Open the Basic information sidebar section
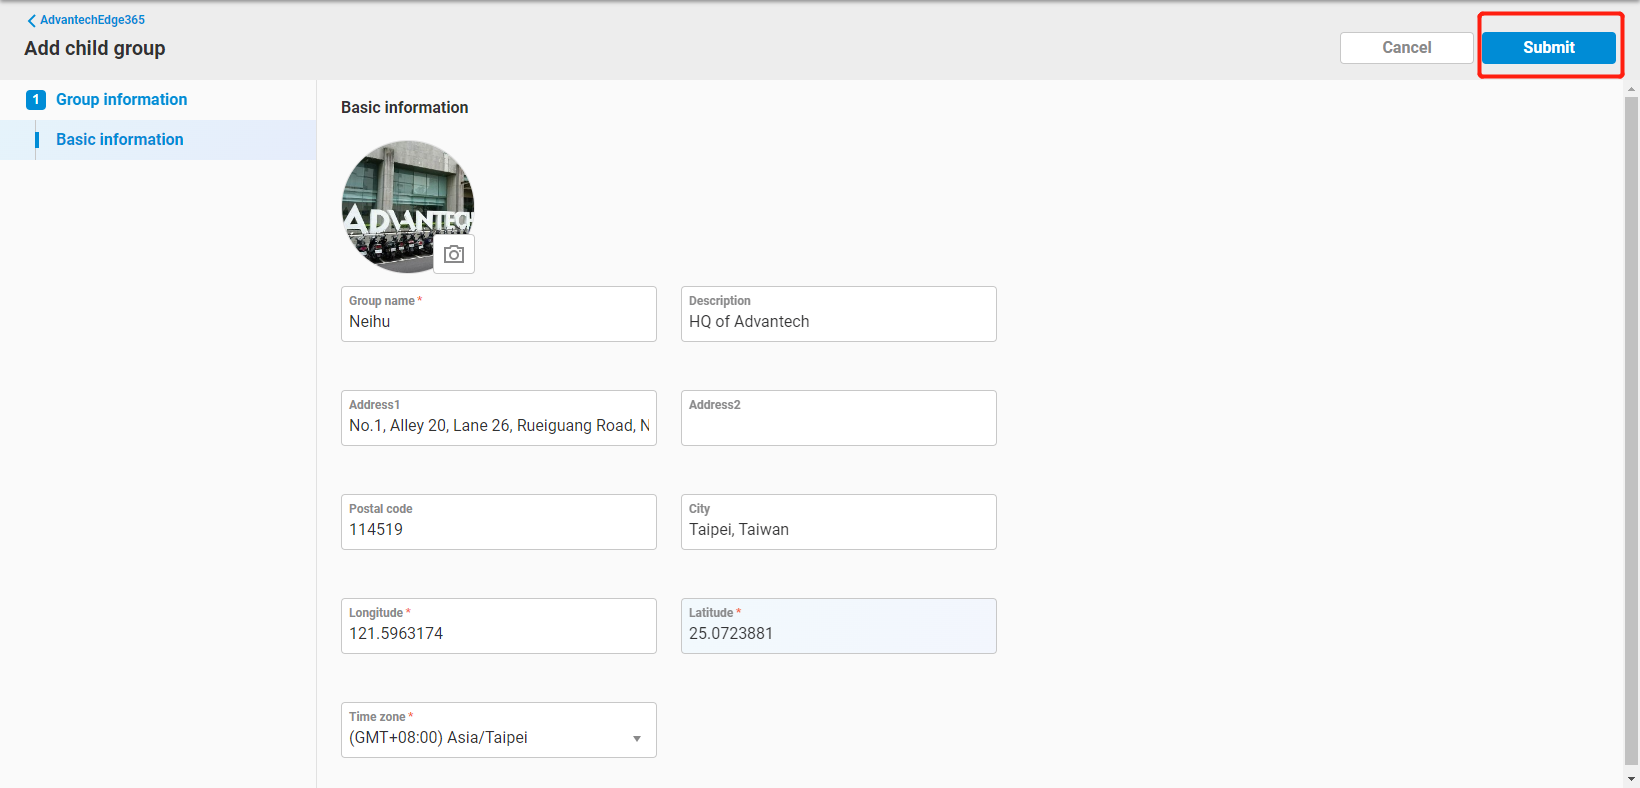 pyautogui.click(x=120, y=140)
